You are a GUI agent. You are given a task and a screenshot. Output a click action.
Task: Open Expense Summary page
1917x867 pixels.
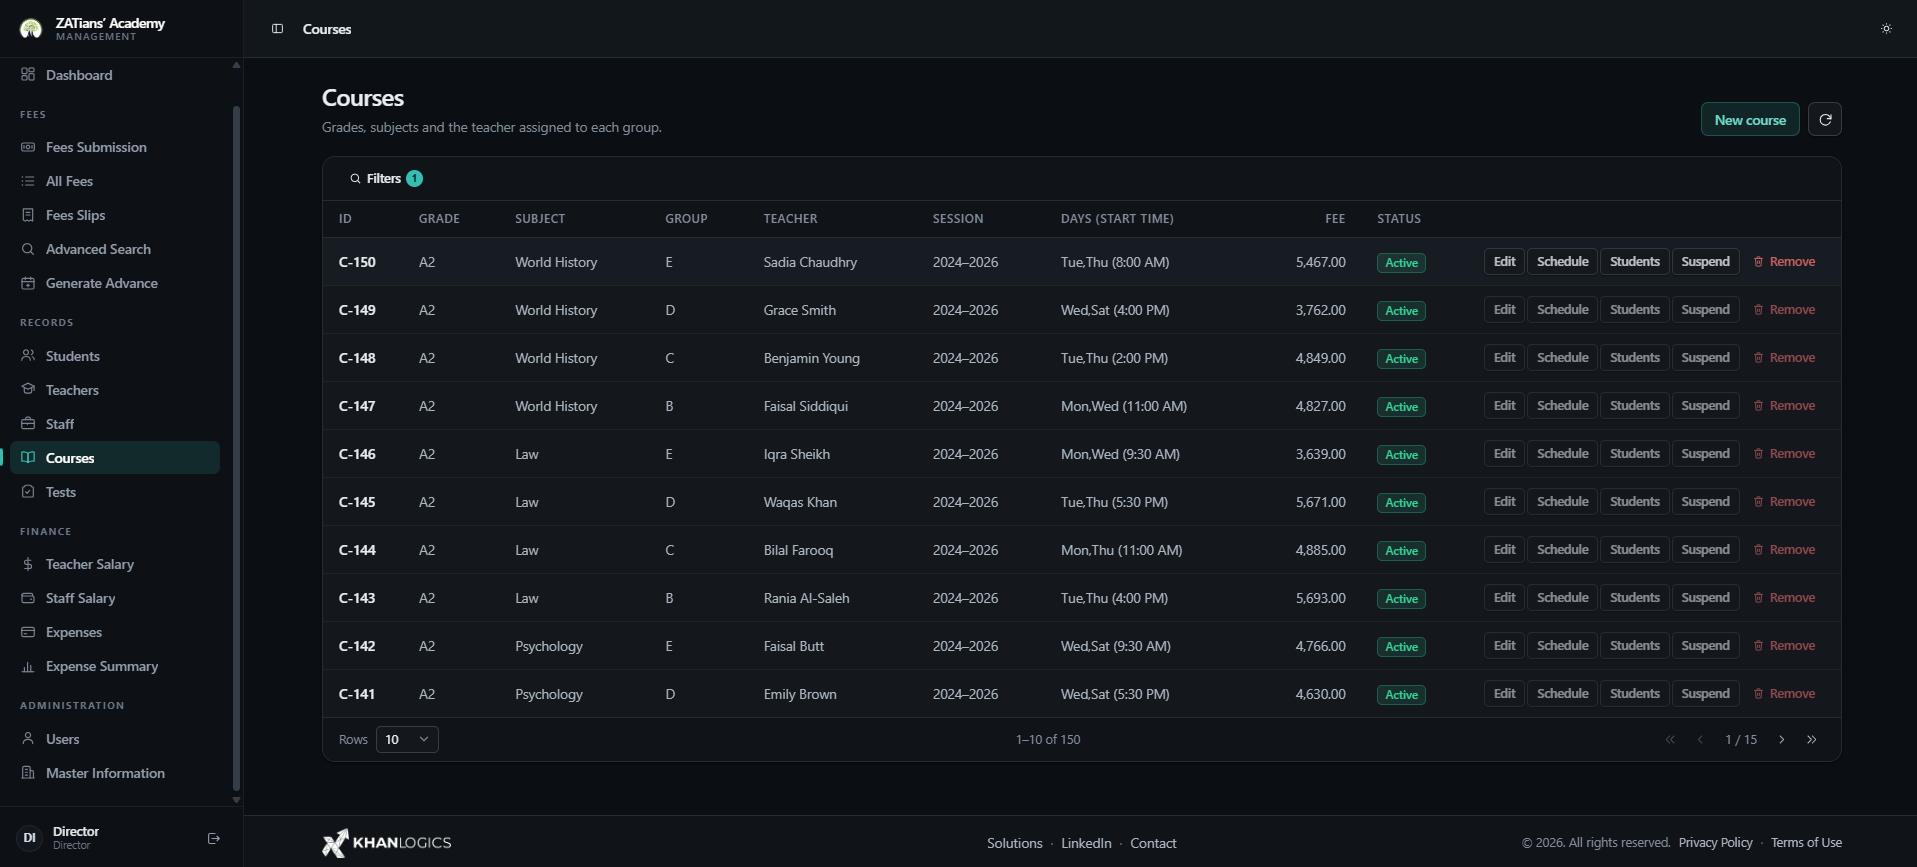pyautogui.click(x=115, y=666)
